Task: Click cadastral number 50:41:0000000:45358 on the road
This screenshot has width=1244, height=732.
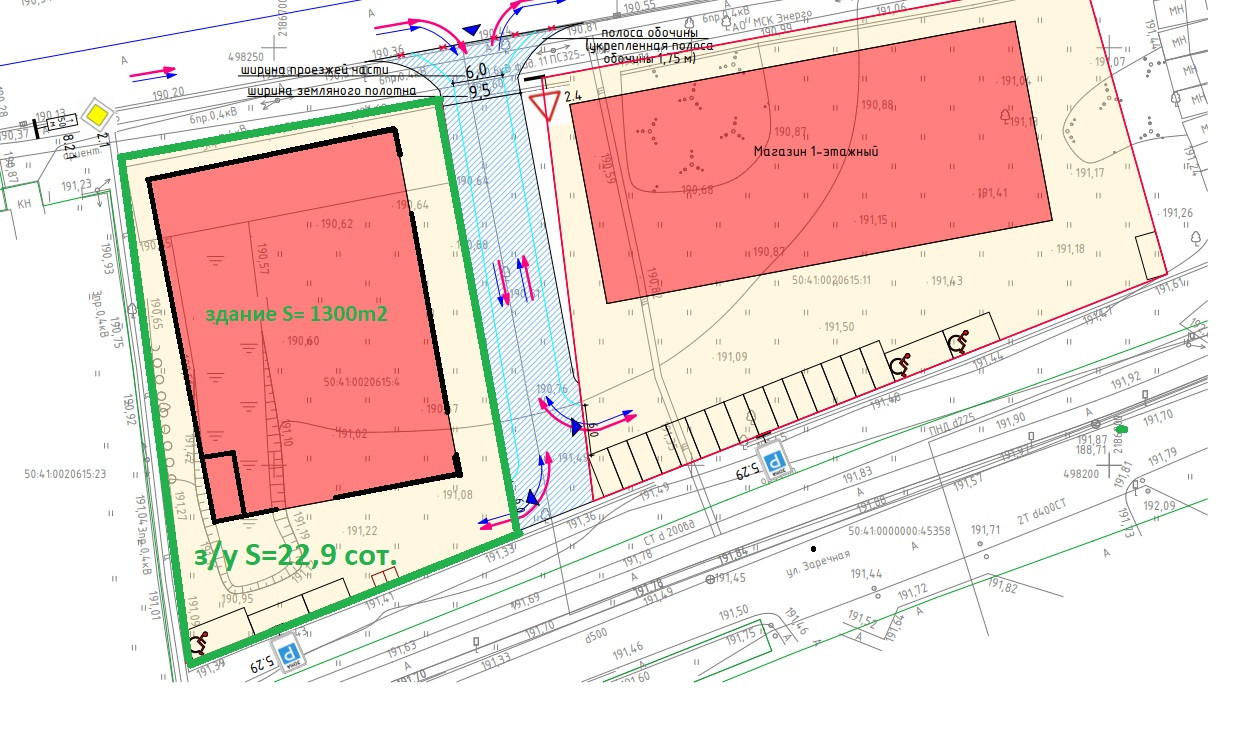Action: [899, 531]
